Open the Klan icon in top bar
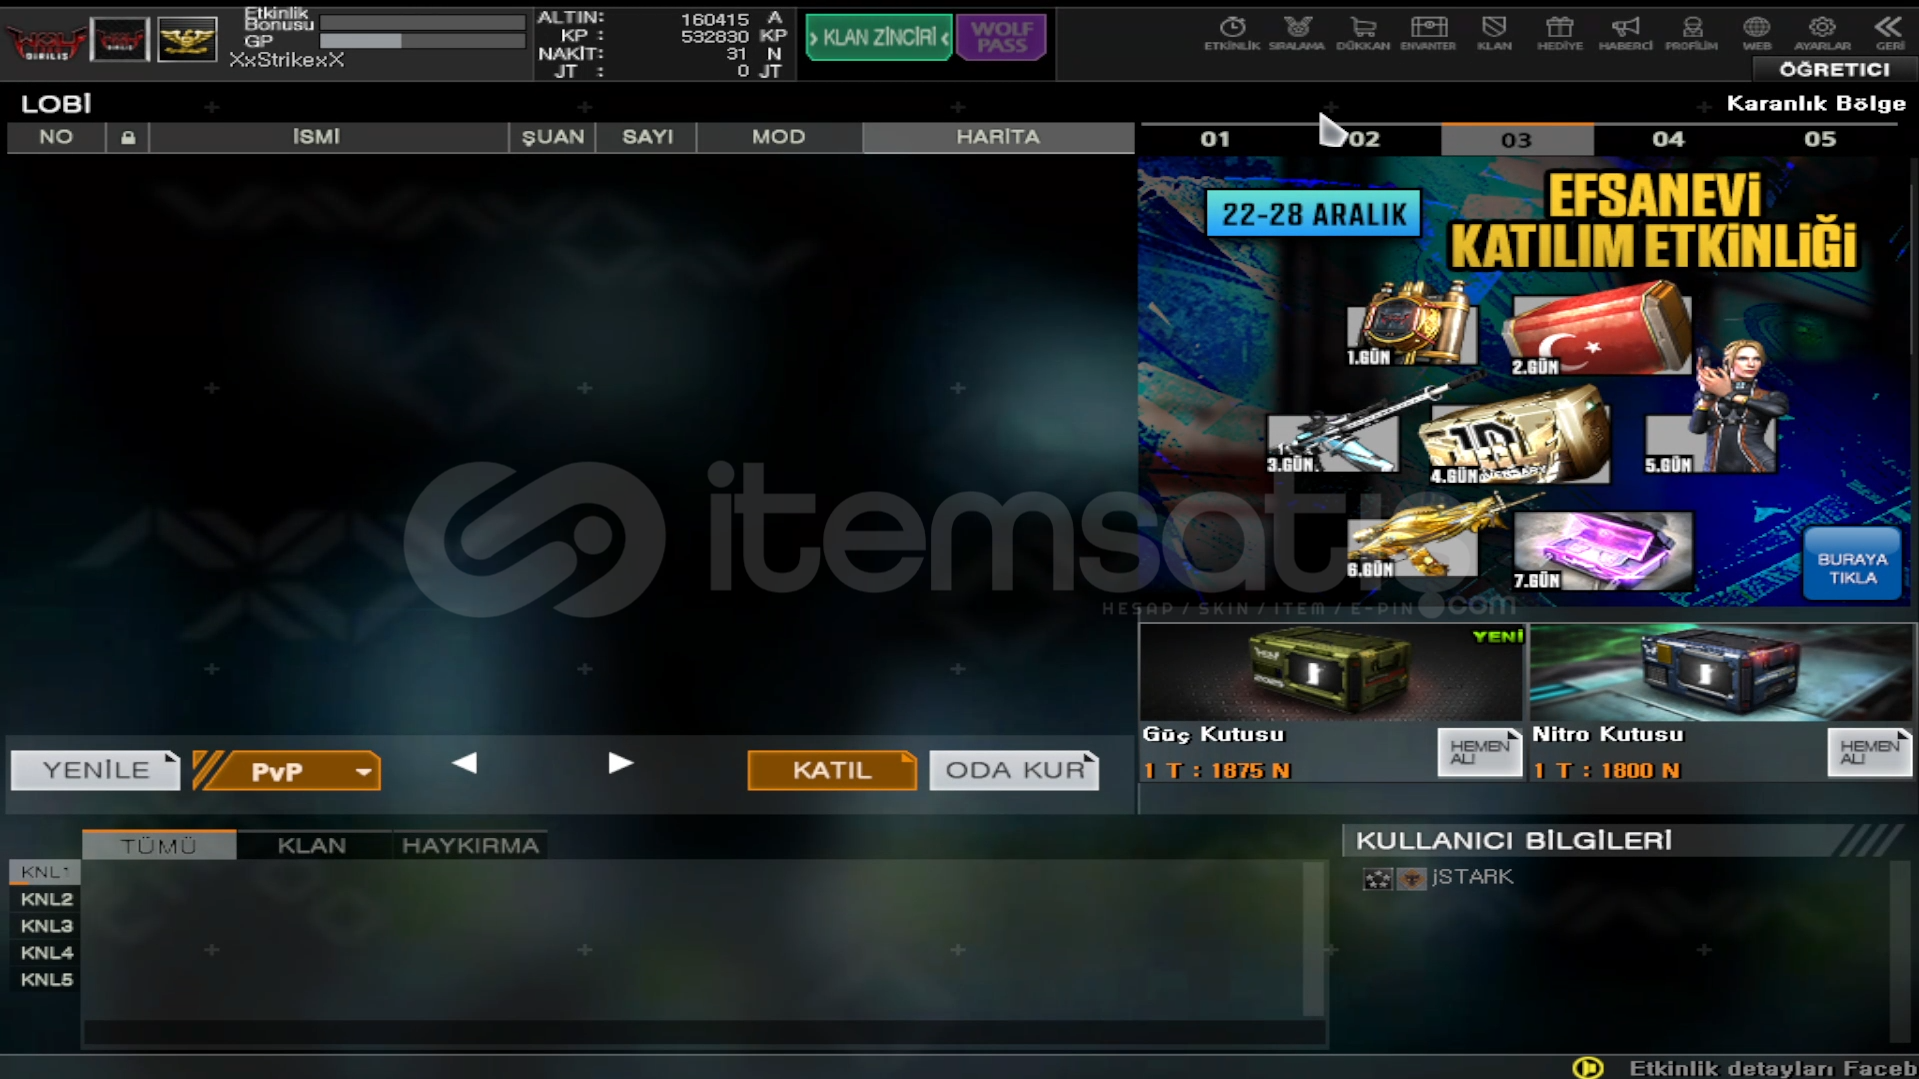The width and height of the screenshot is (1919, 1079). [x=1494, y=33]
